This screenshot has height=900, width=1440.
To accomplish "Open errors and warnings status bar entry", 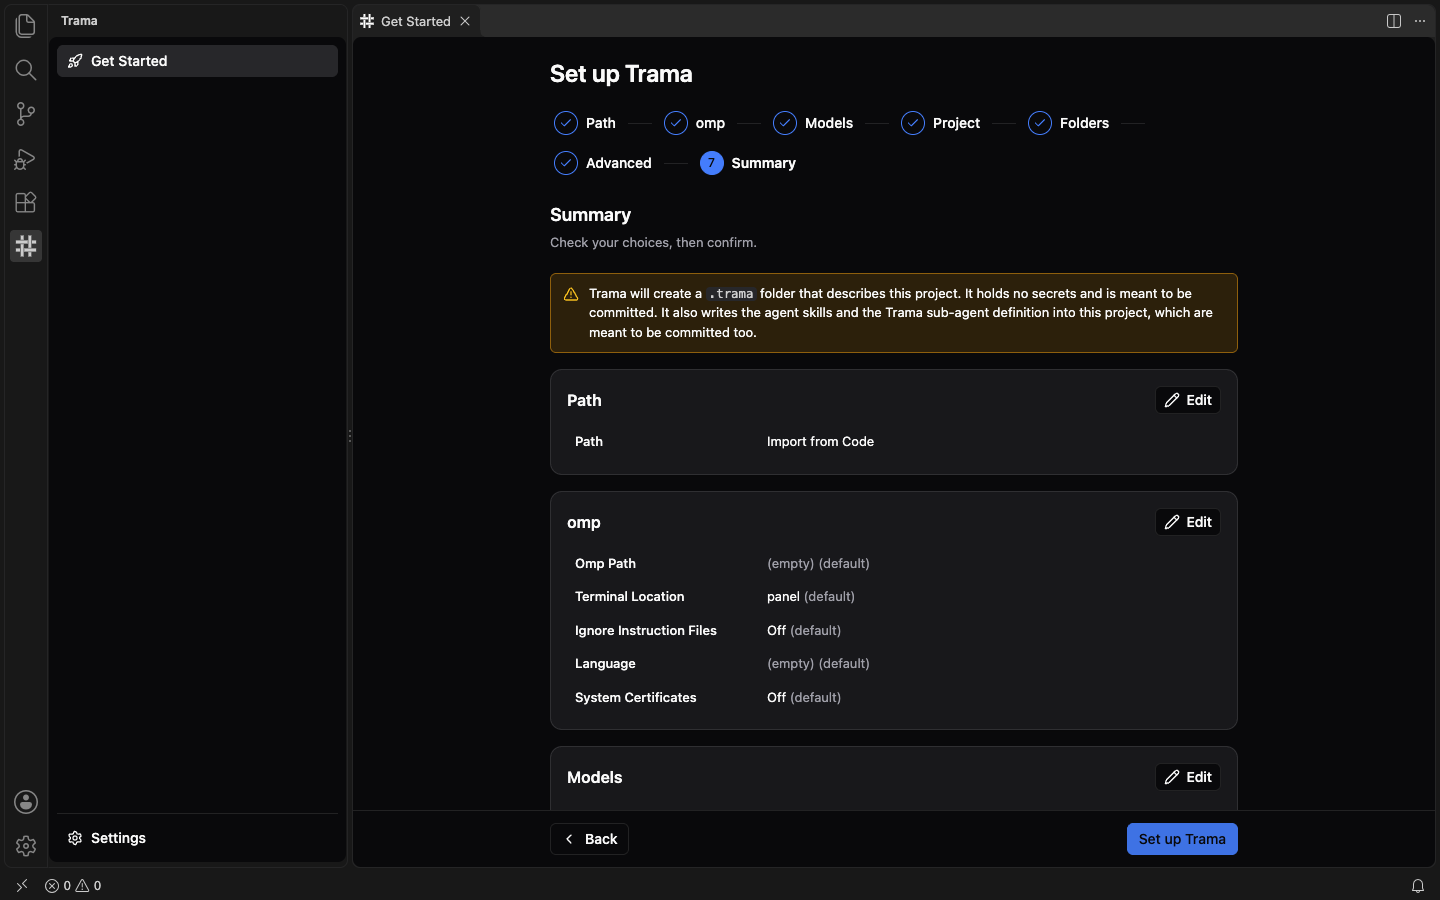I will (73, 885).
